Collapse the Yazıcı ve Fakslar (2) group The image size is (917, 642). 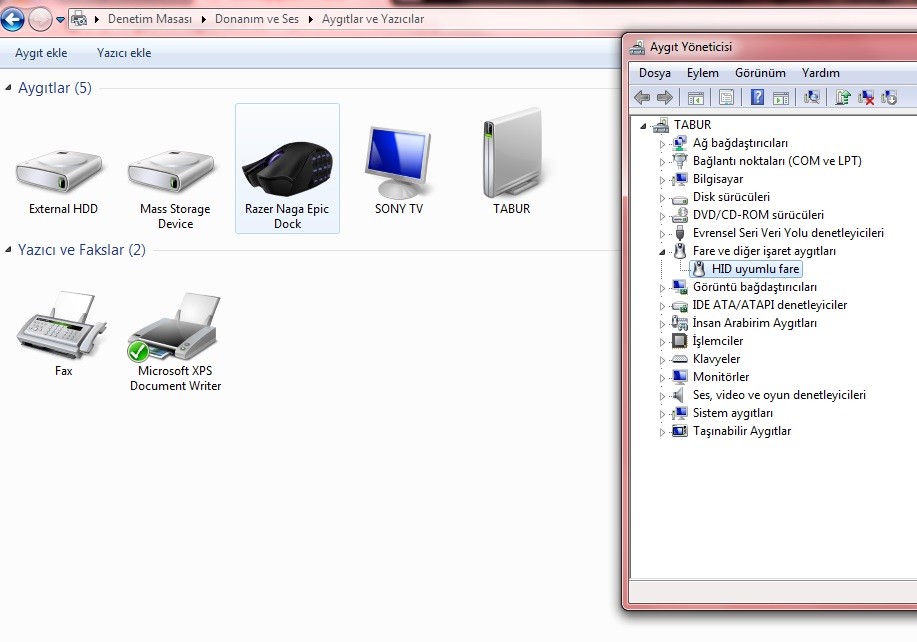point(8,250)
